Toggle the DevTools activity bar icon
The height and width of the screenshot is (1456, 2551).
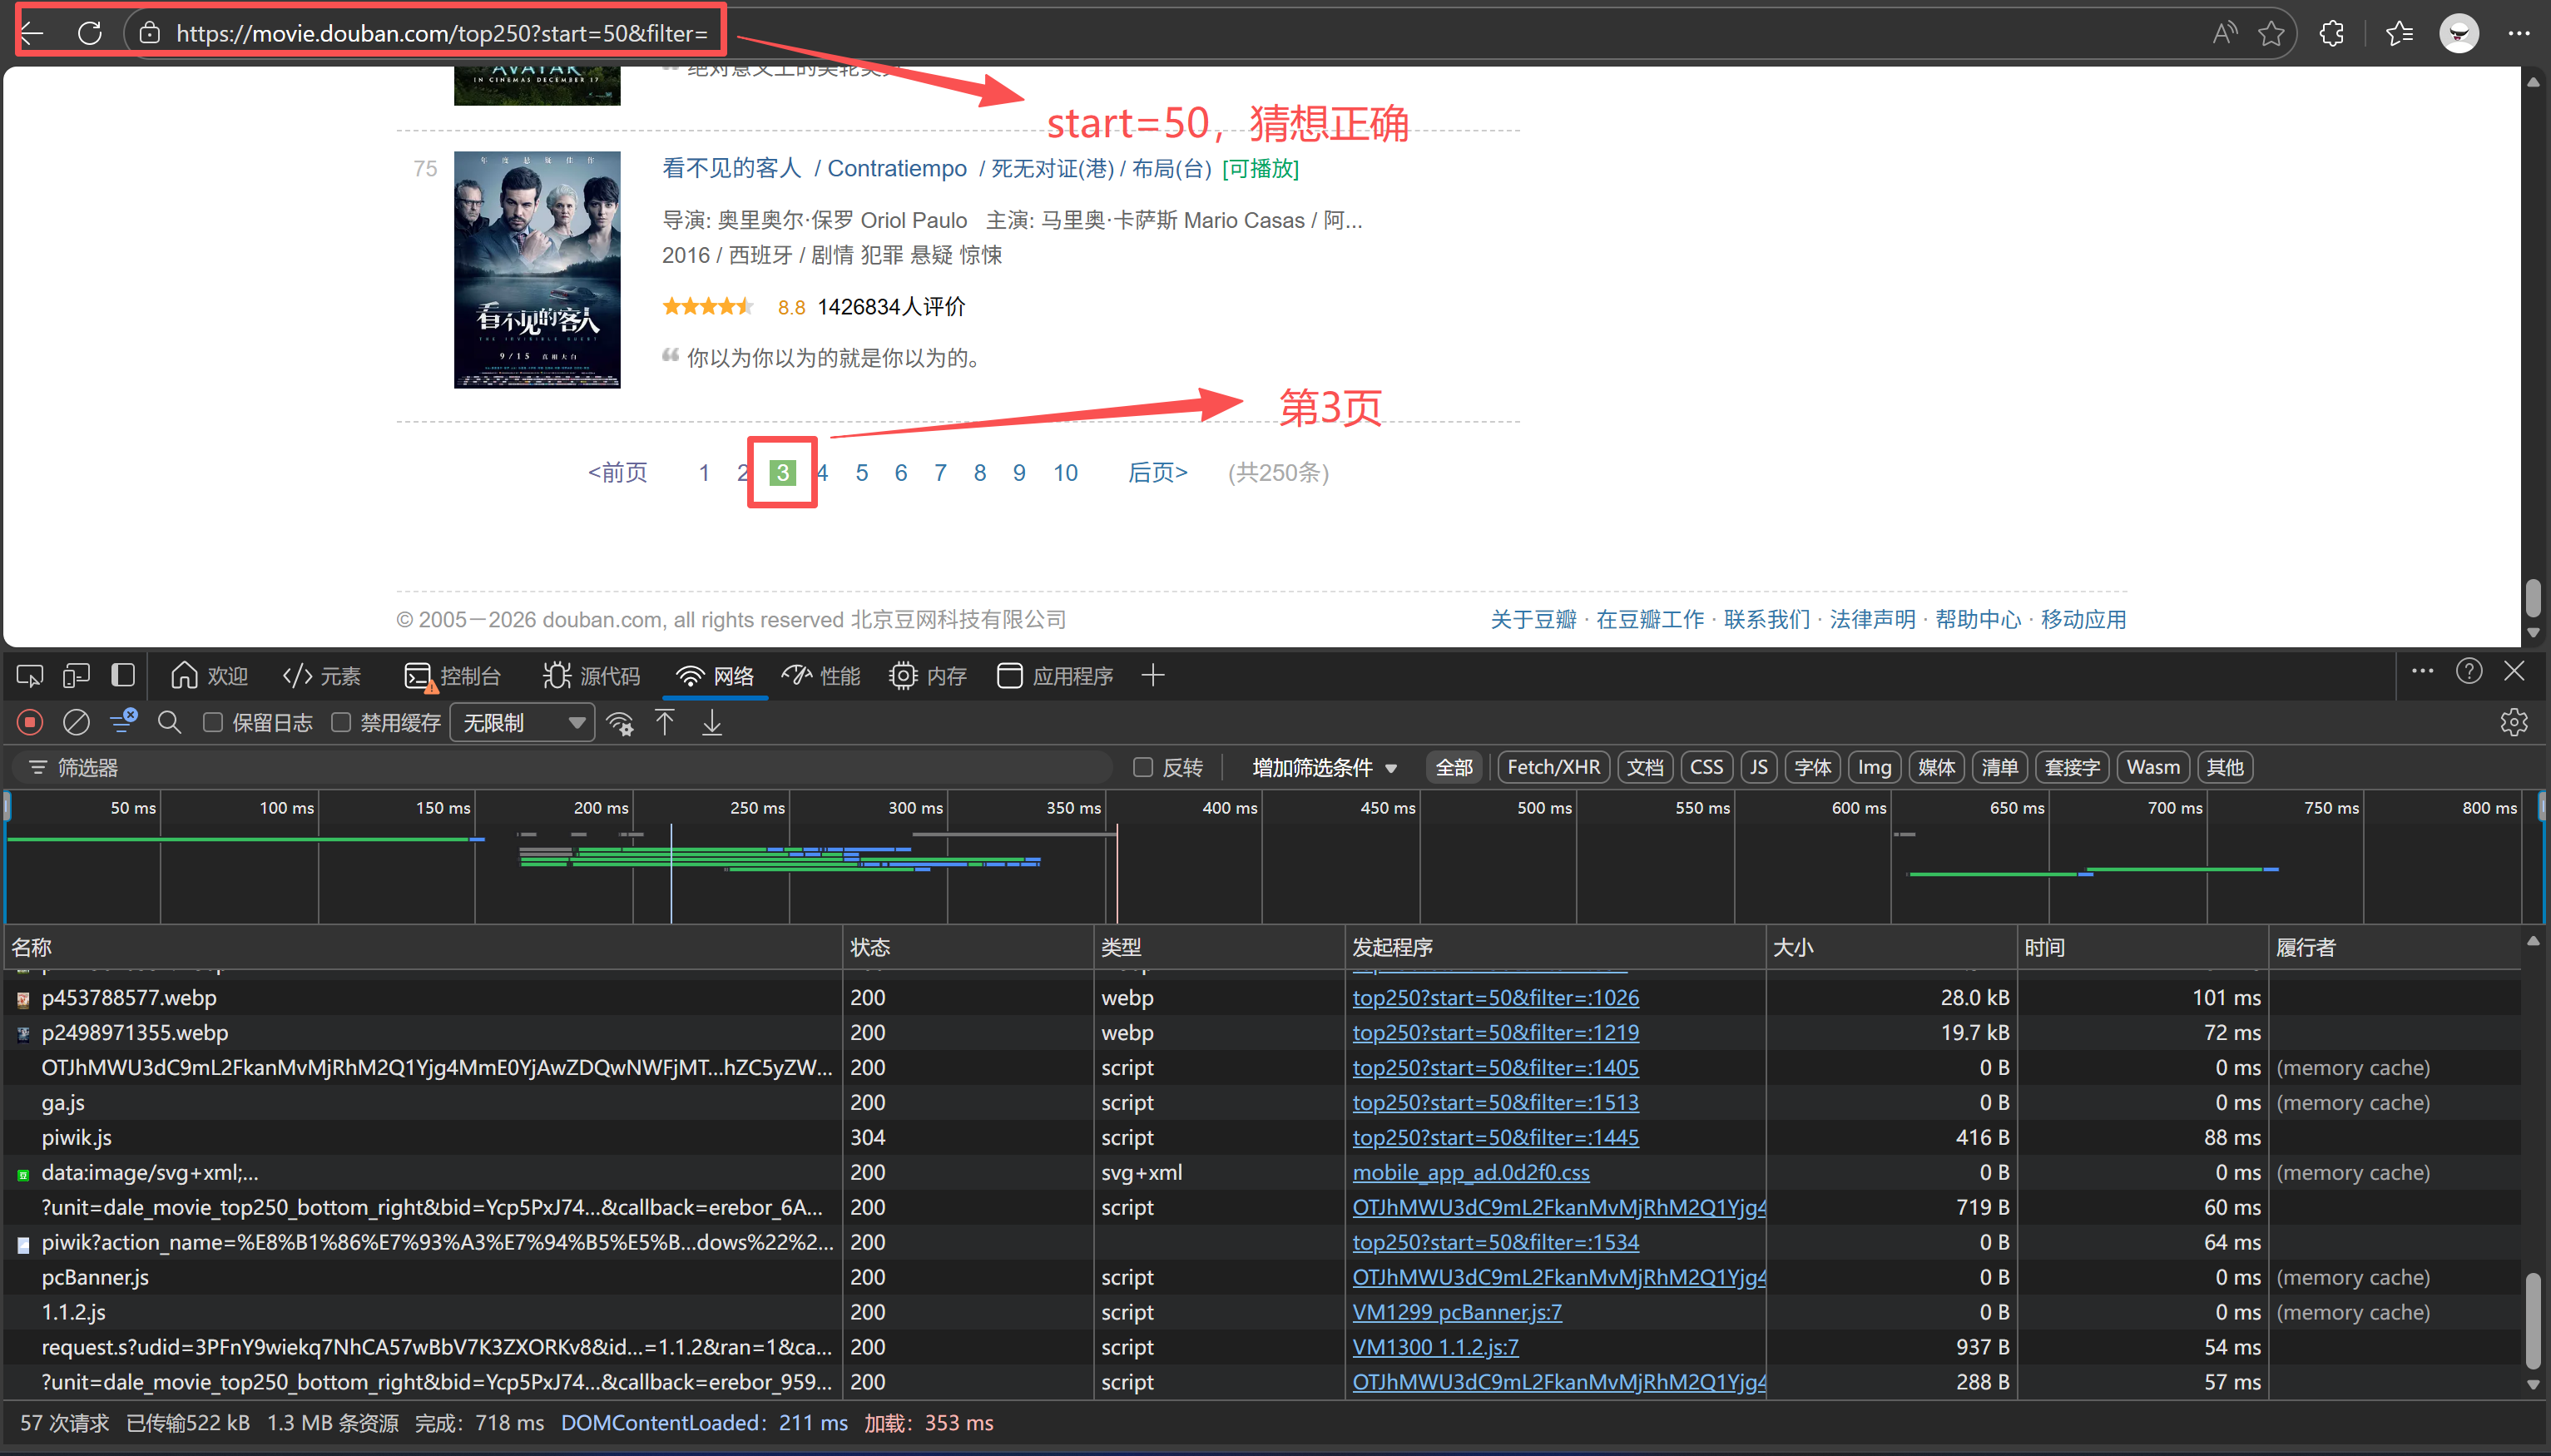123,676
